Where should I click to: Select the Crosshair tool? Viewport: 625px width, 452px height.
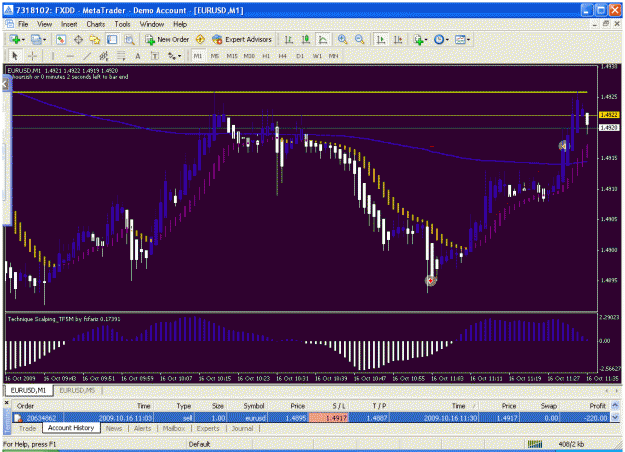click(x=33, y=56)
